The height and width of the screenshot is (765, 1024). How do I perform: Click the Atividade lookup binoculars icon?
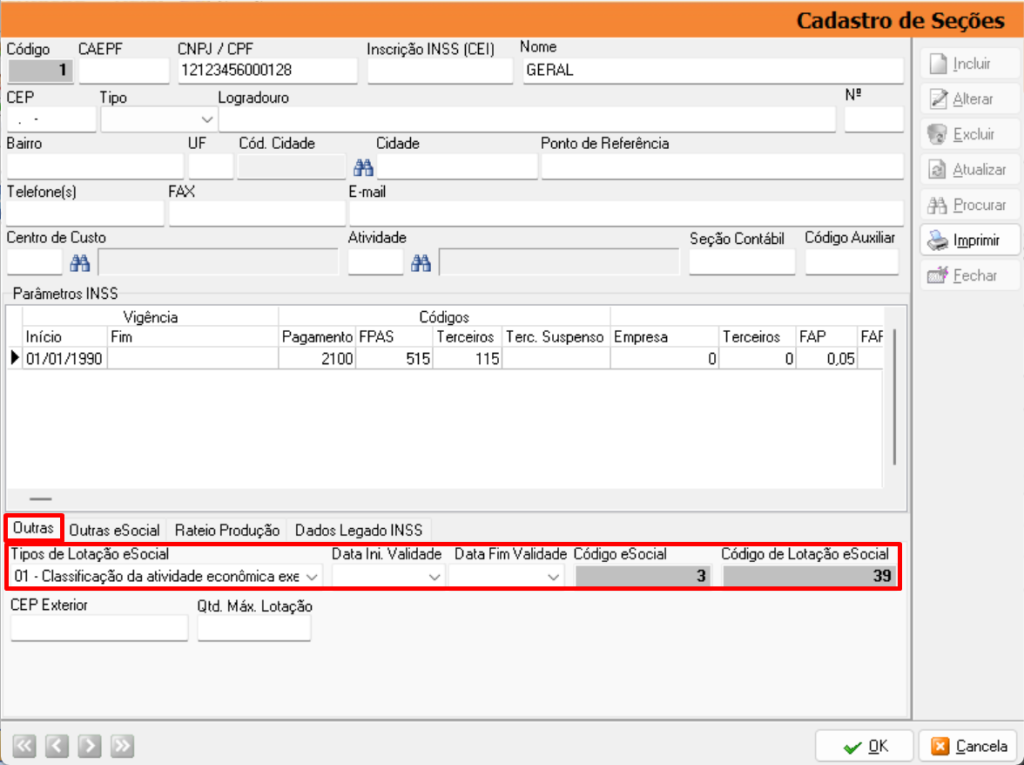[x=421, y=262]
